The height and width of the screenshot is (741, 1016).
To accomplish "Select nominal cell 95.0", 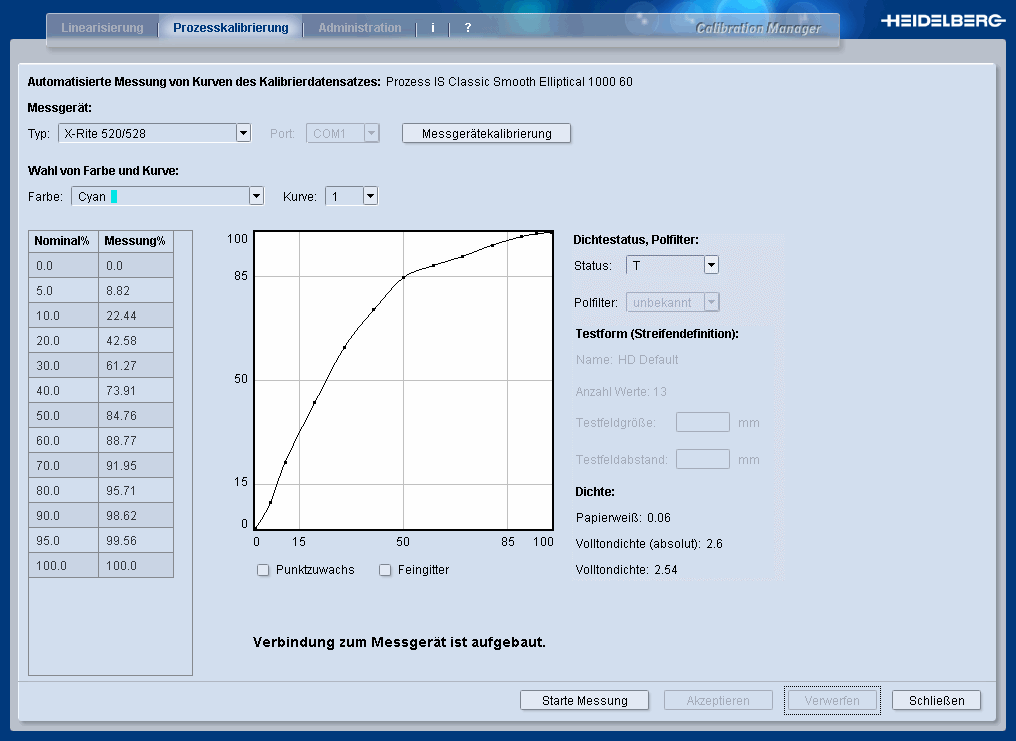I will (x=64, y=541).
